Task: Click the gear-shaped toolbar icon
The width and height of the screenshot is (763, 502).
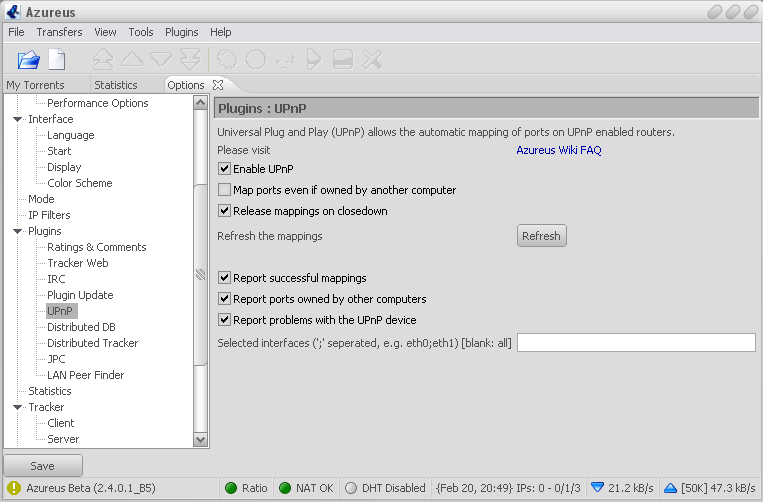Action: (227, 59)
